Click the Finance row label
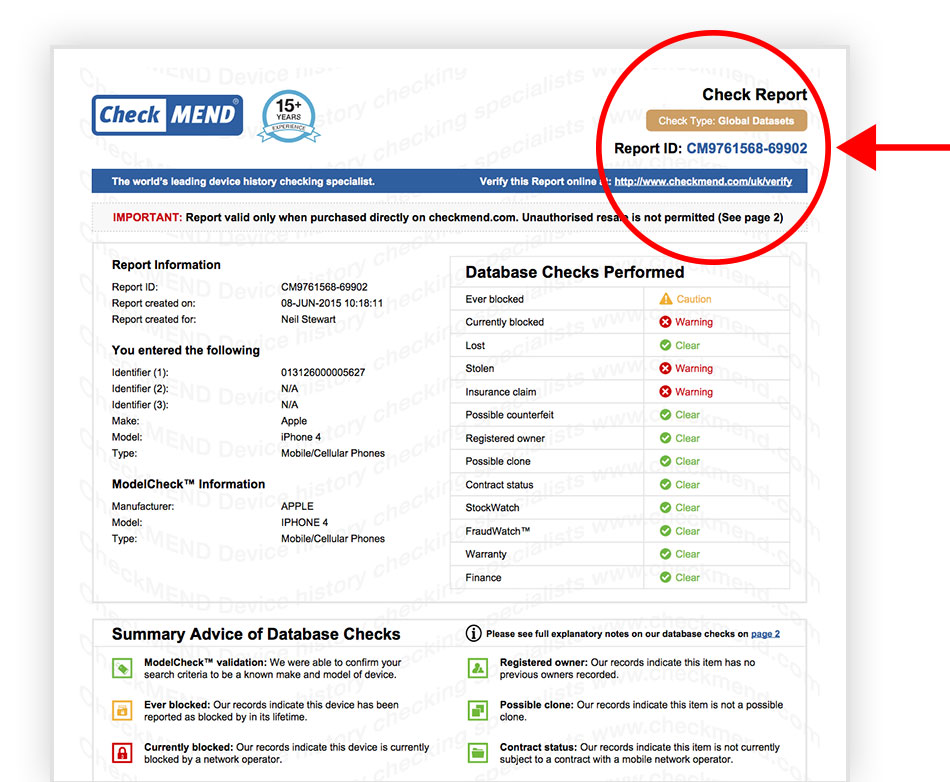Image resolution: width=950 pixels, height=782 pixels. (x=483, y=578)
